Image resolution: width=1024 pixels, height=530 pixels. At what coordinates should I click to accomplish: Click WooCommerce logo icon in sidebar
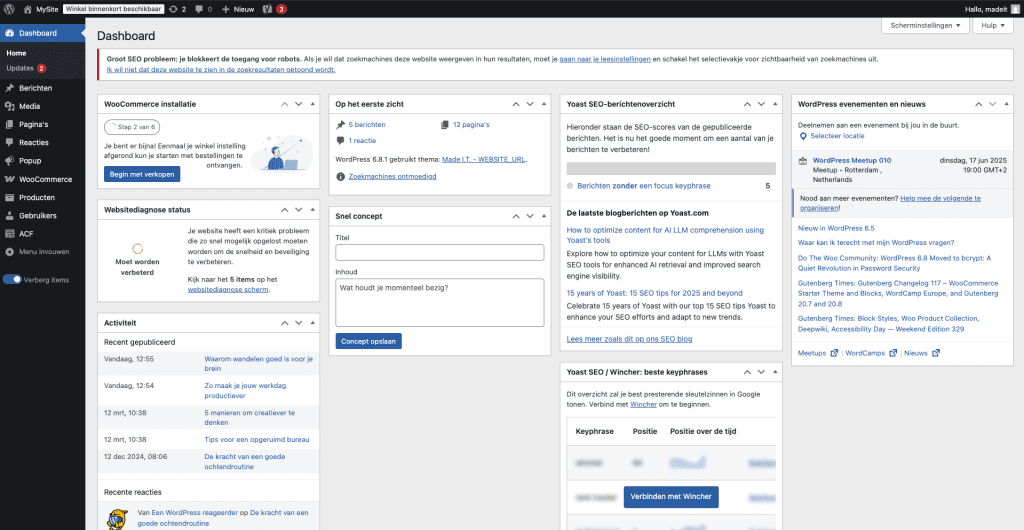point(10,179)
